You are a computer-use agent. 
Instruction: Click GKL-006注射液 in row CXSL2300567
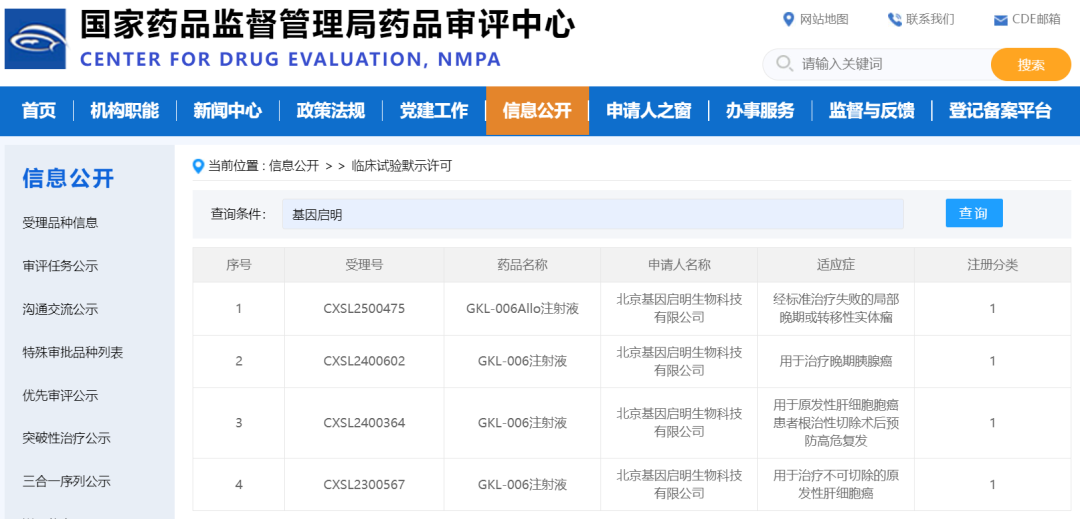[x=522, y=485]
